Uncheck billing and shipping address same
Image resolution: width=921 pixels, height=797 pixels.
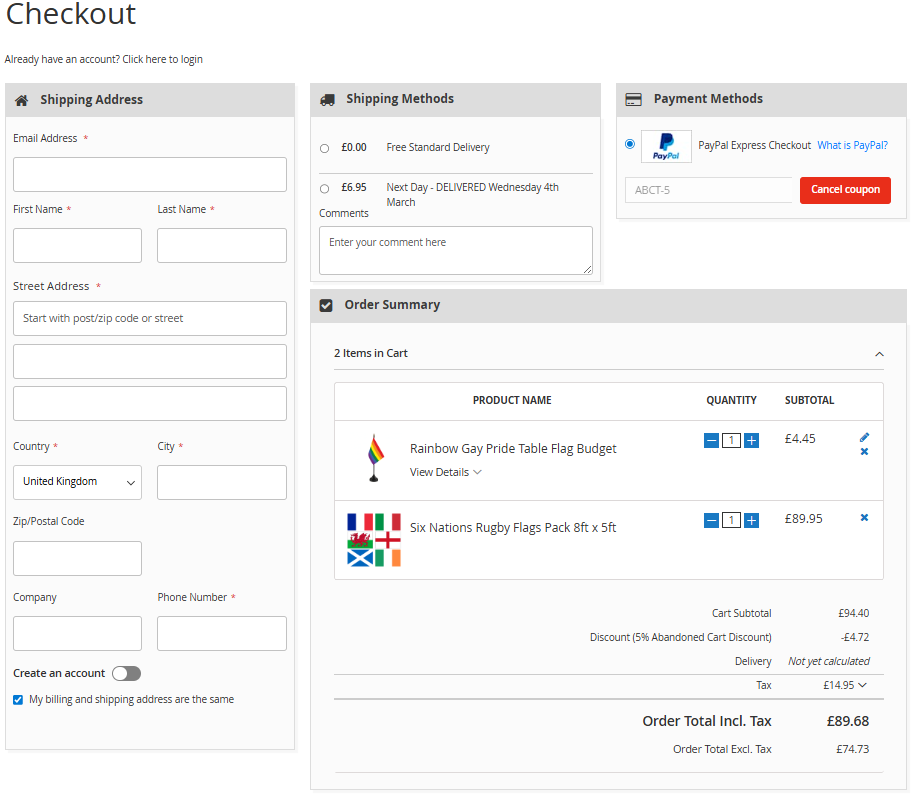18,700
